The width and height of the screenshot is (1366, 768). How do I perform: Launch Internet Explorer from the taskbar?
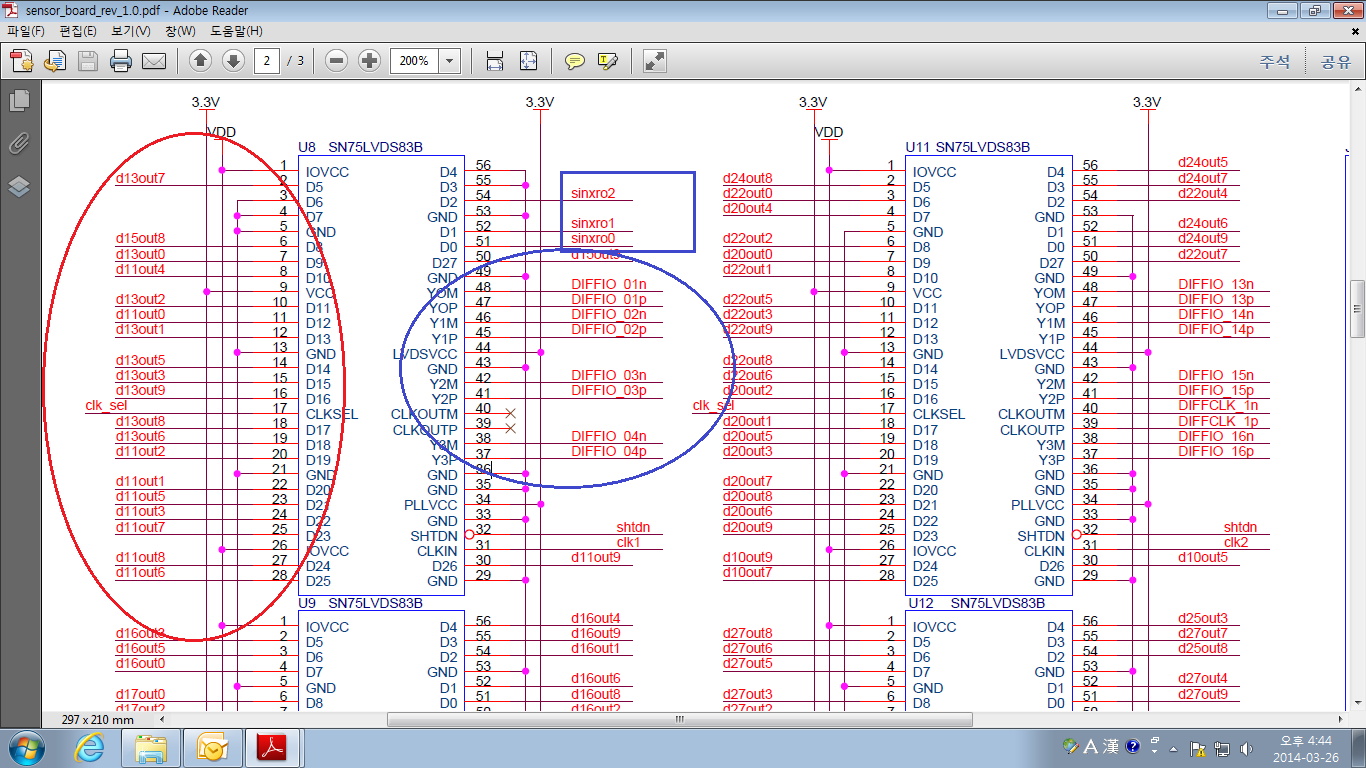89,747
